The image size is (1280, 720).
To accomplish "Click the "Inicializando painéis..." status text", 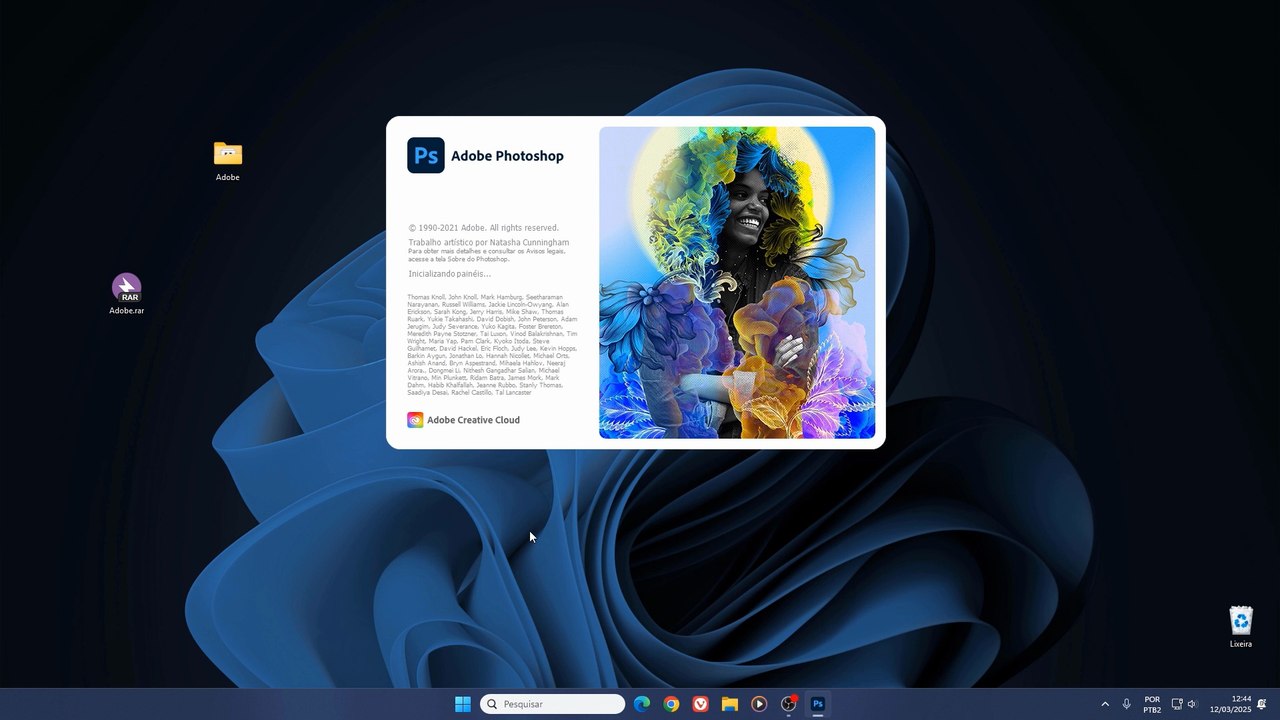I will tap(450, 274).
